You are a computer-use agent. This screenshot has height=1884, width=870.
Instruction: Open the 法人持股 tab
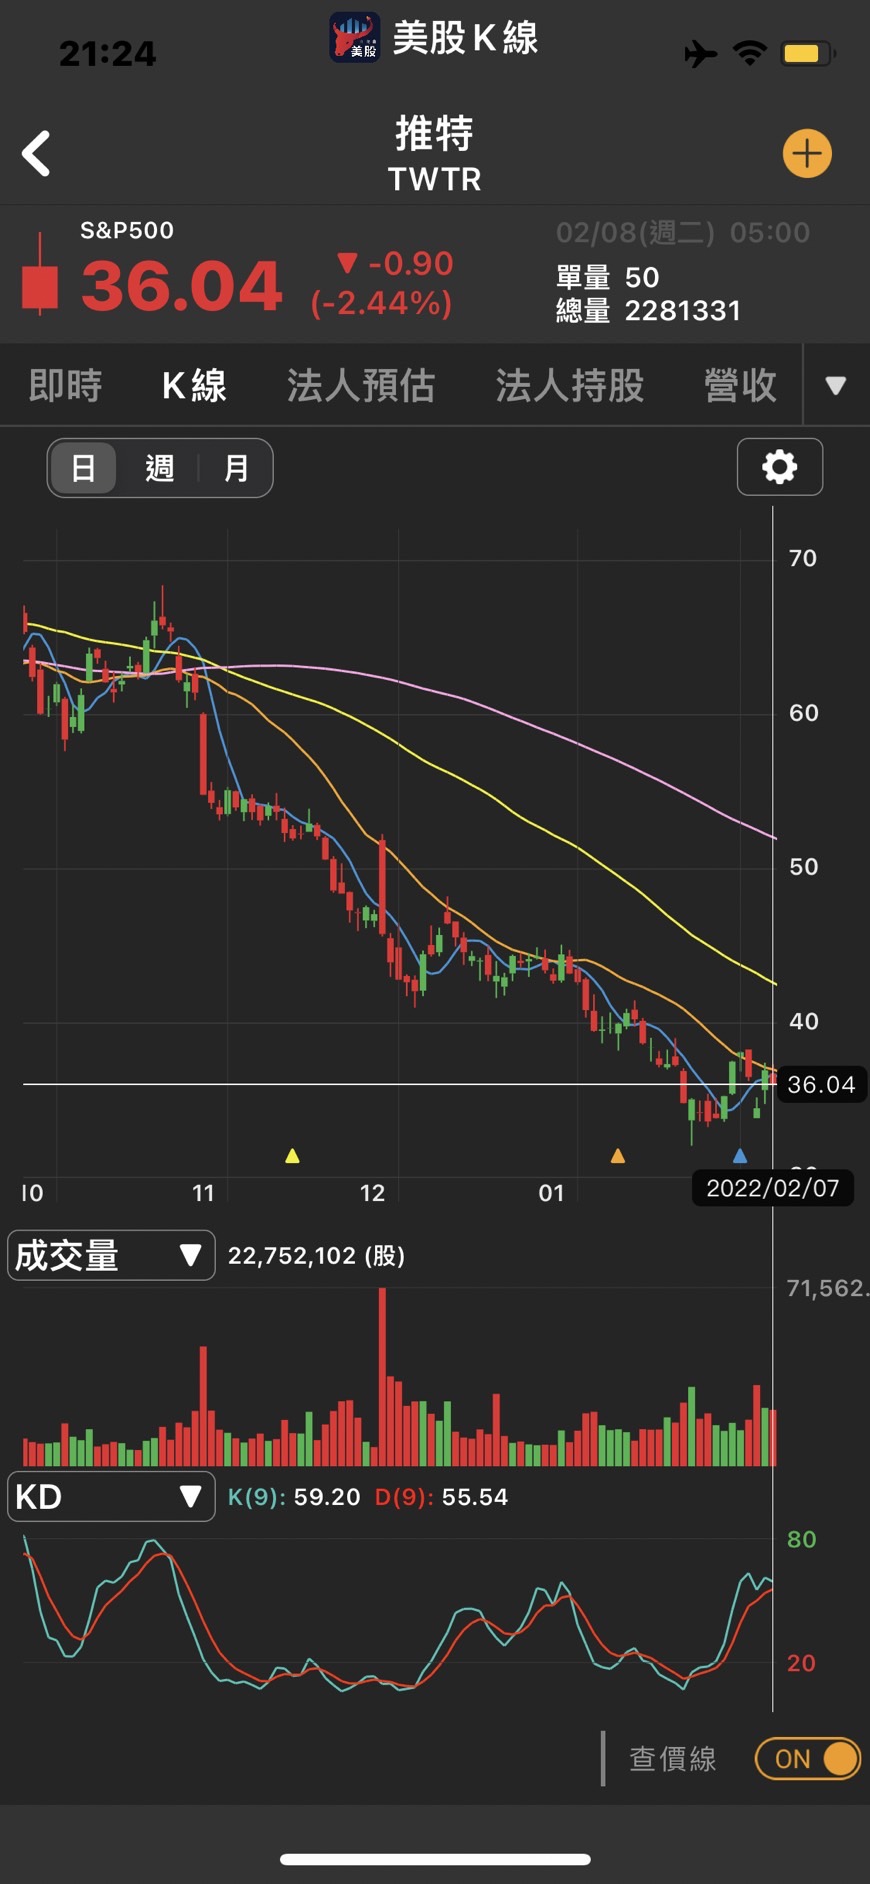[569, 385]
